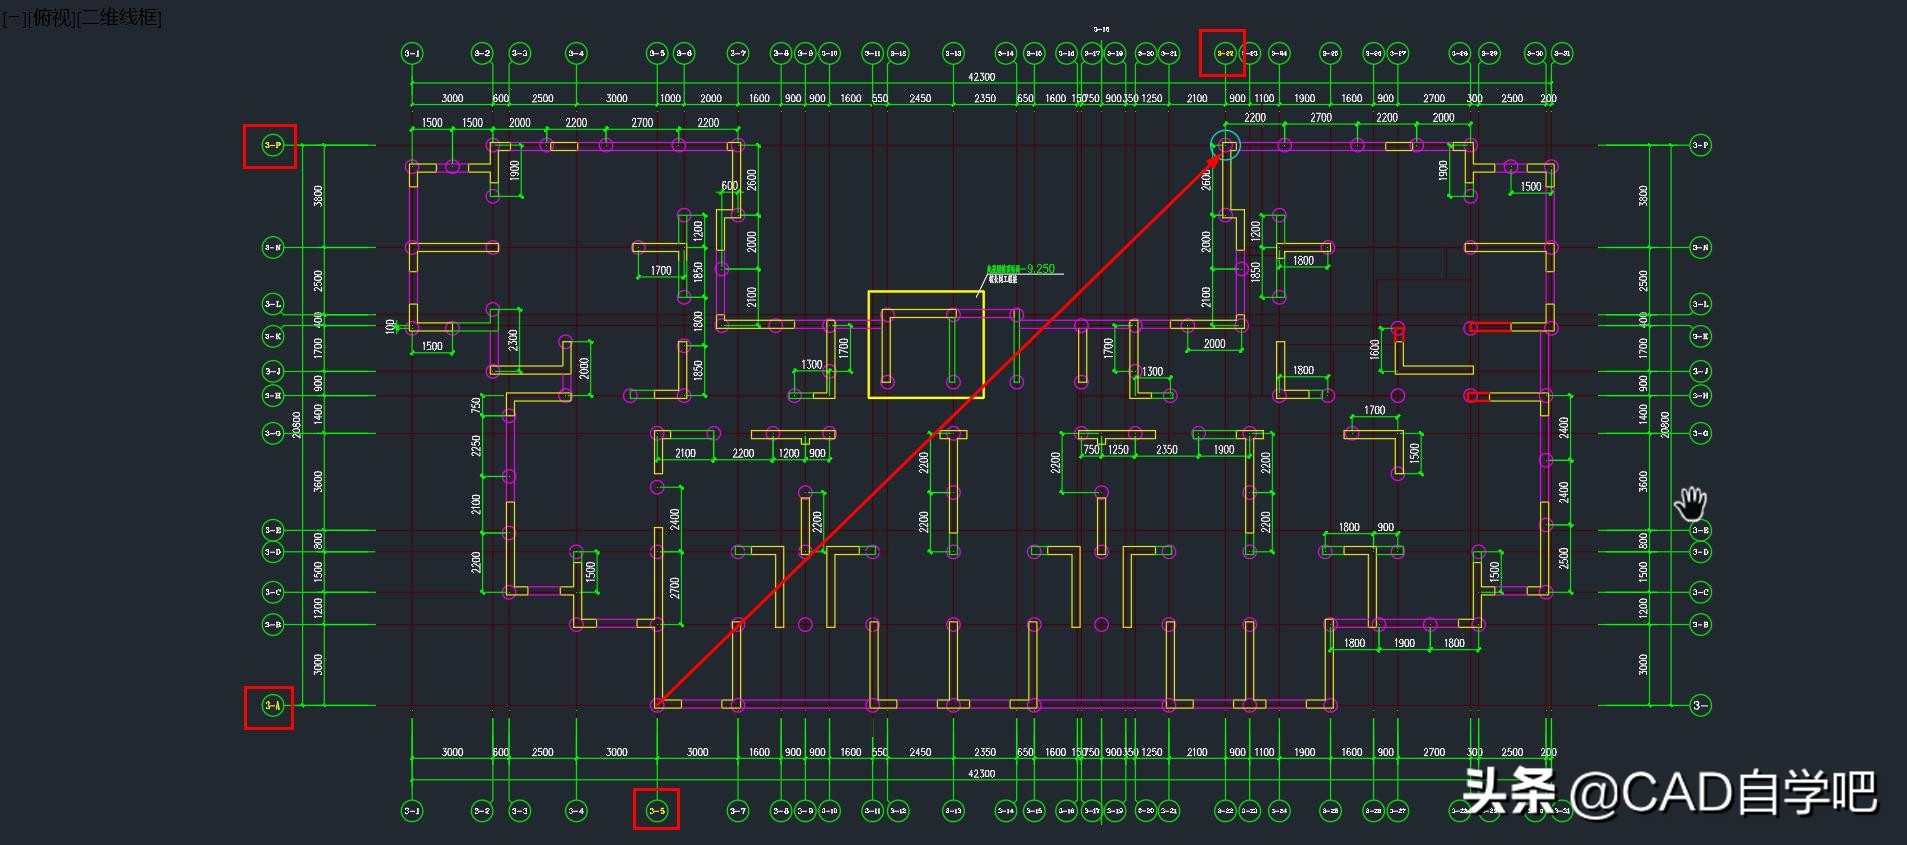Select the left-side axis bubble 3-A
The width and height of the screenshot is (1907, 845).
(273, 705)
